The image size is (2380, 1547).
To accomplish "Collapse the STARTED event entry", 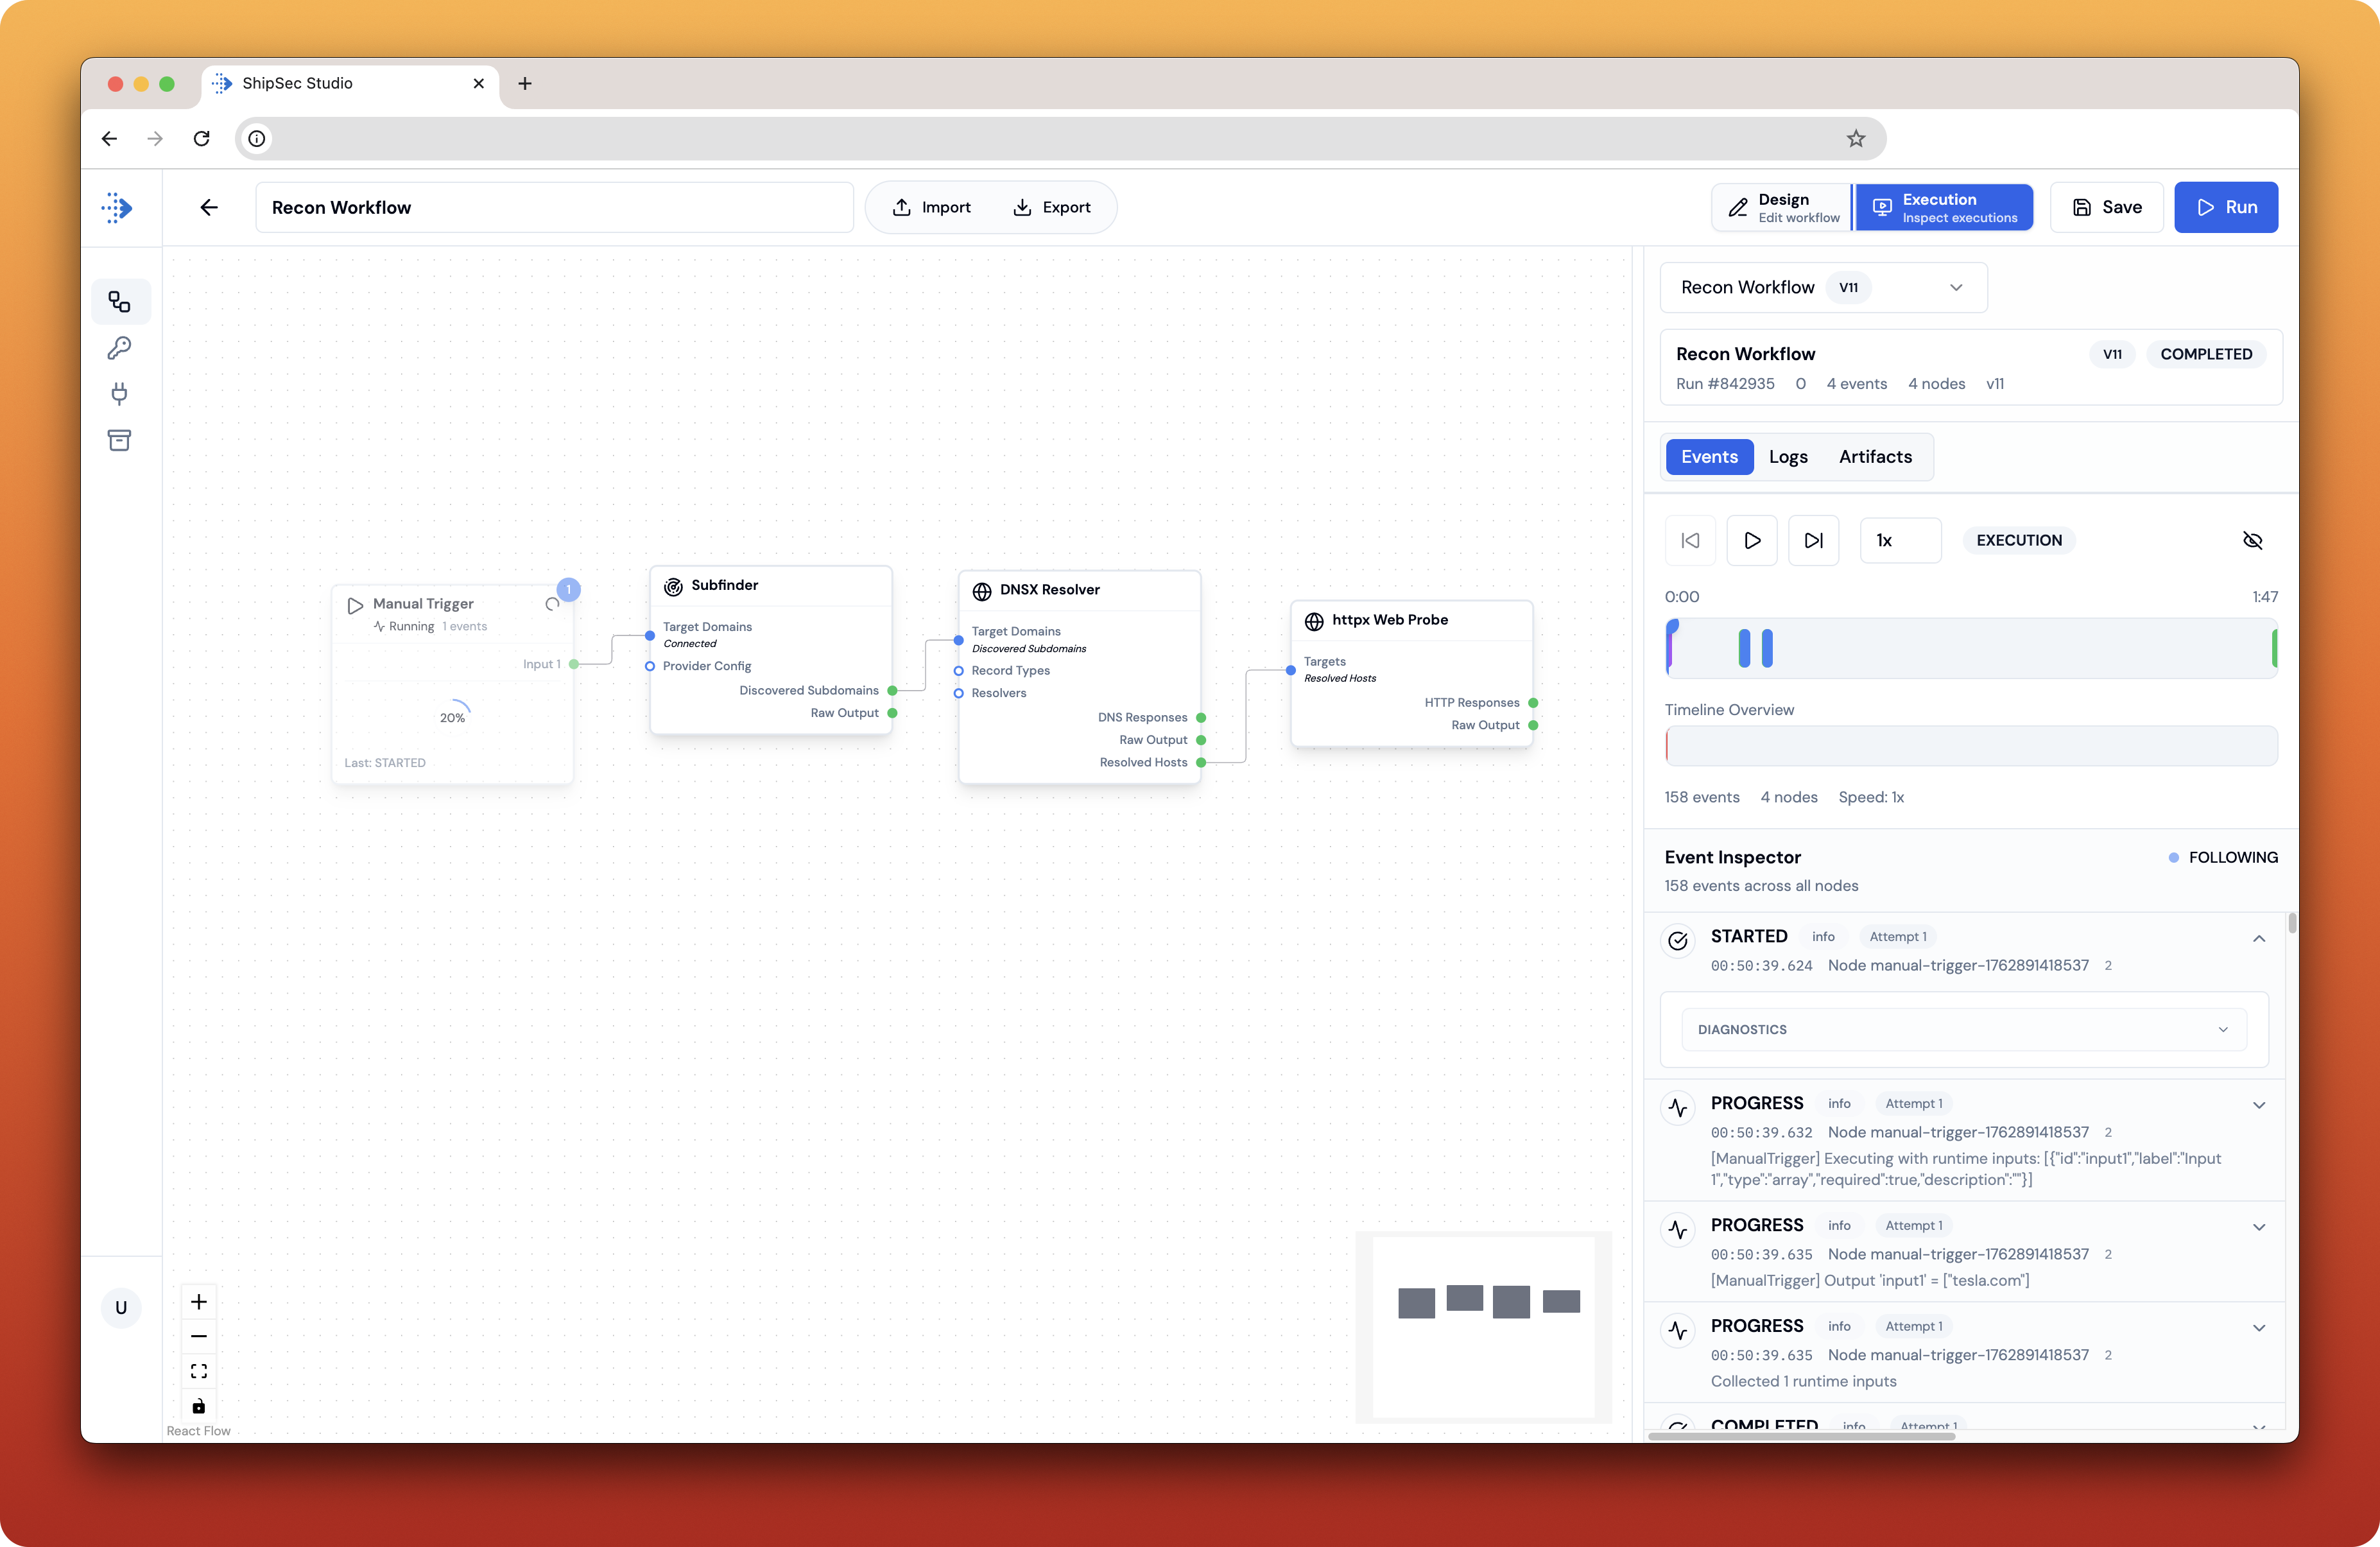I will coord(2258,938).
